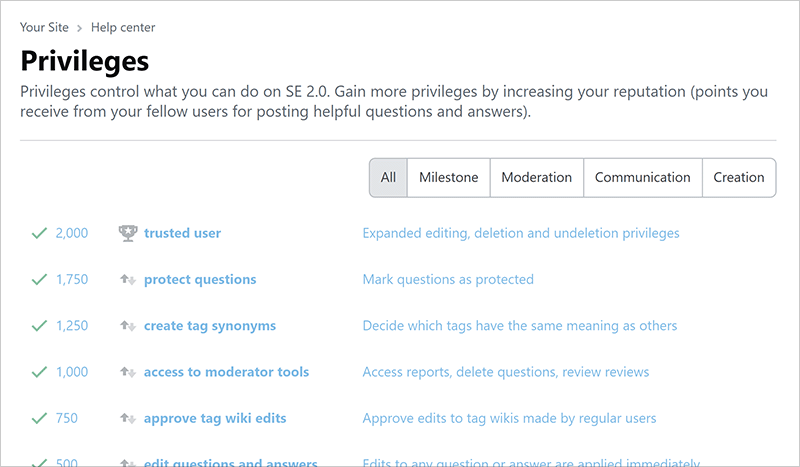Switch to the Milestone filter

[448, 178]
